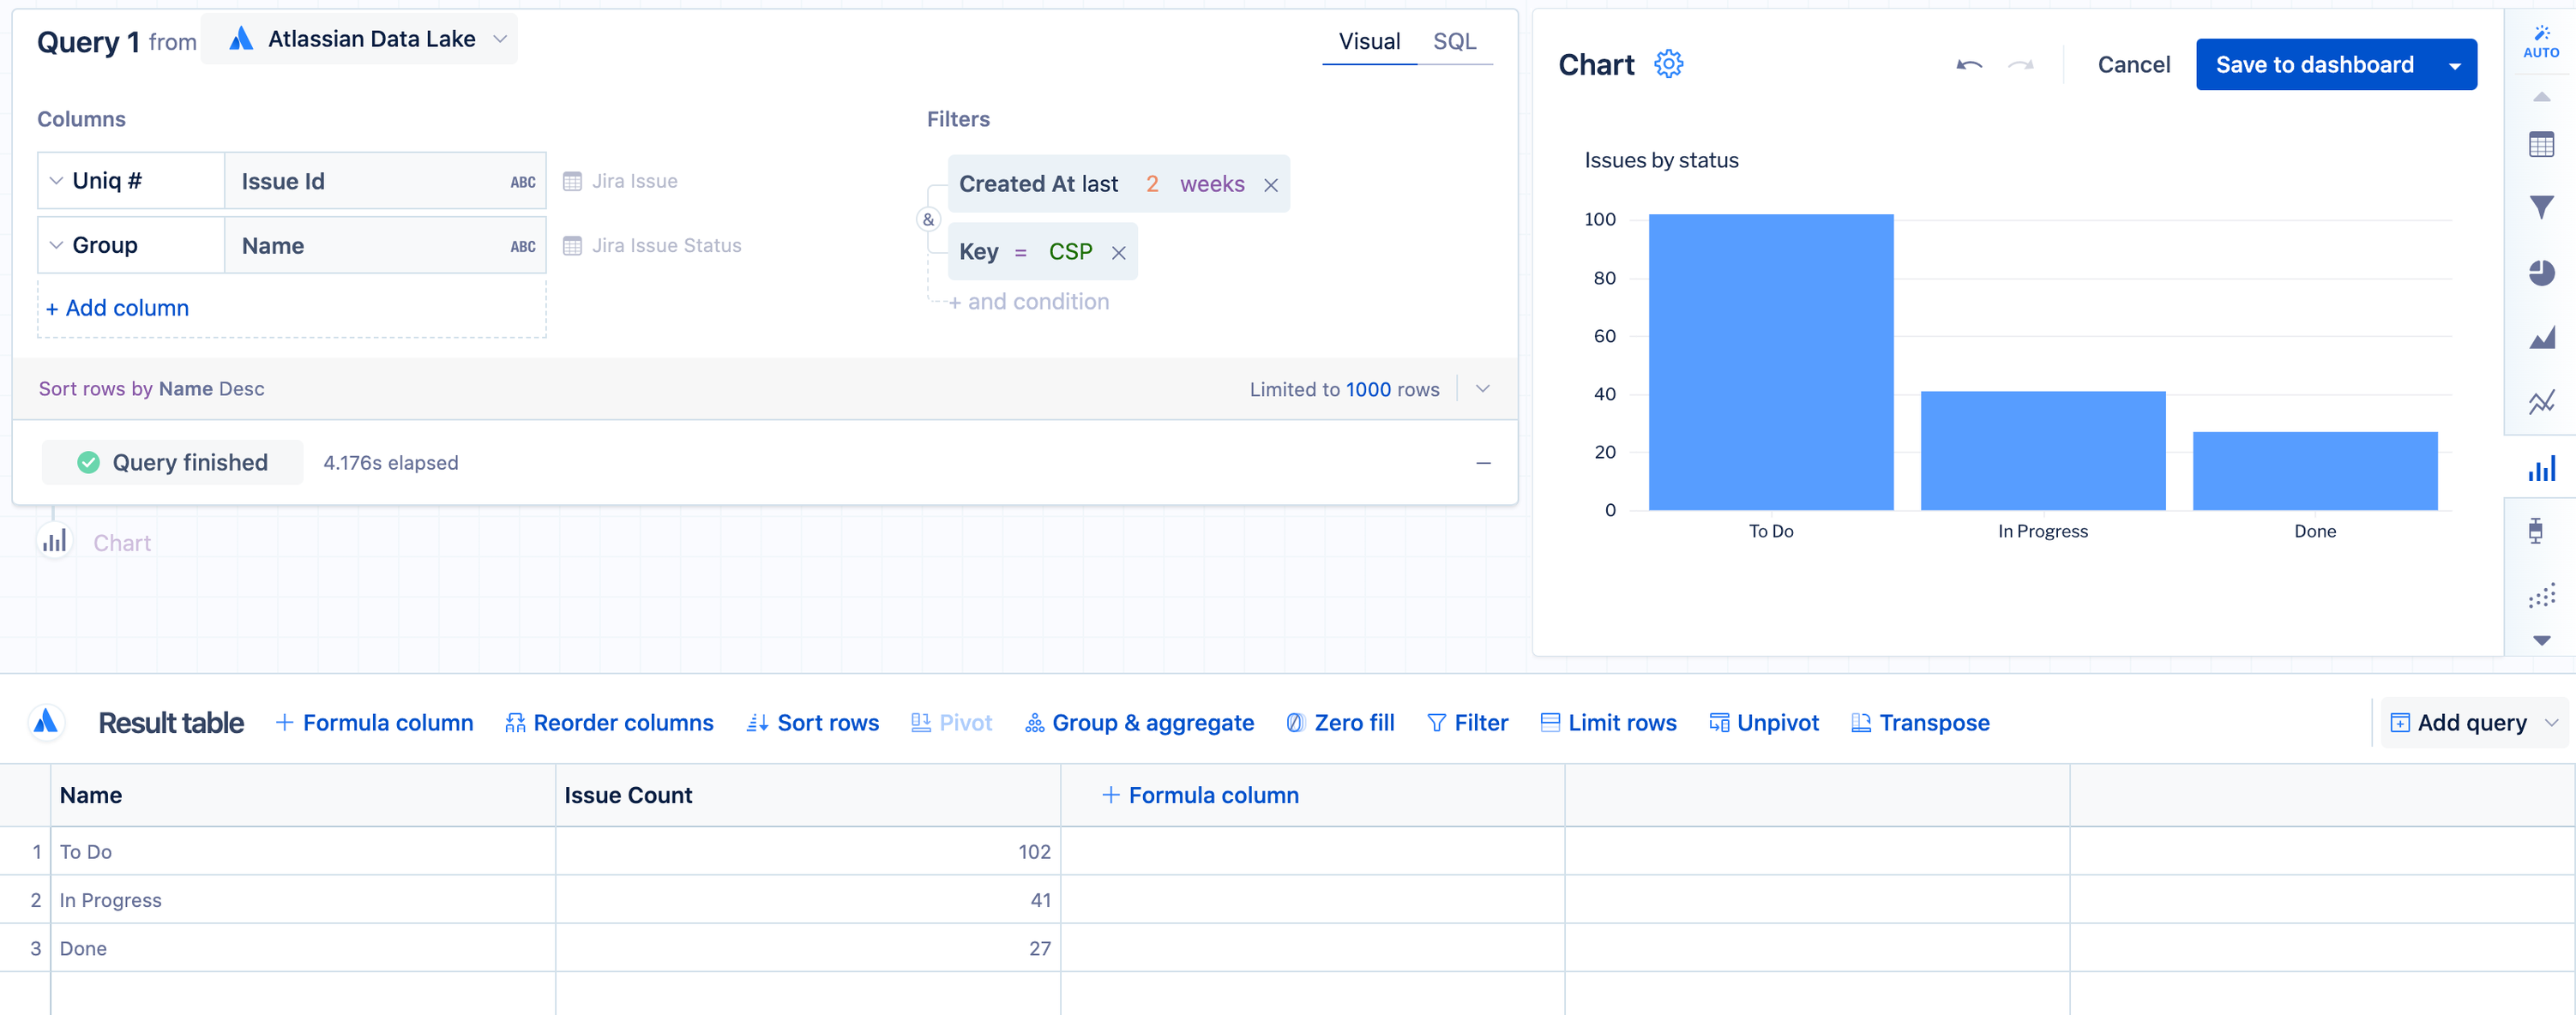Select the scatter chart type icon

coord(2541,596)
